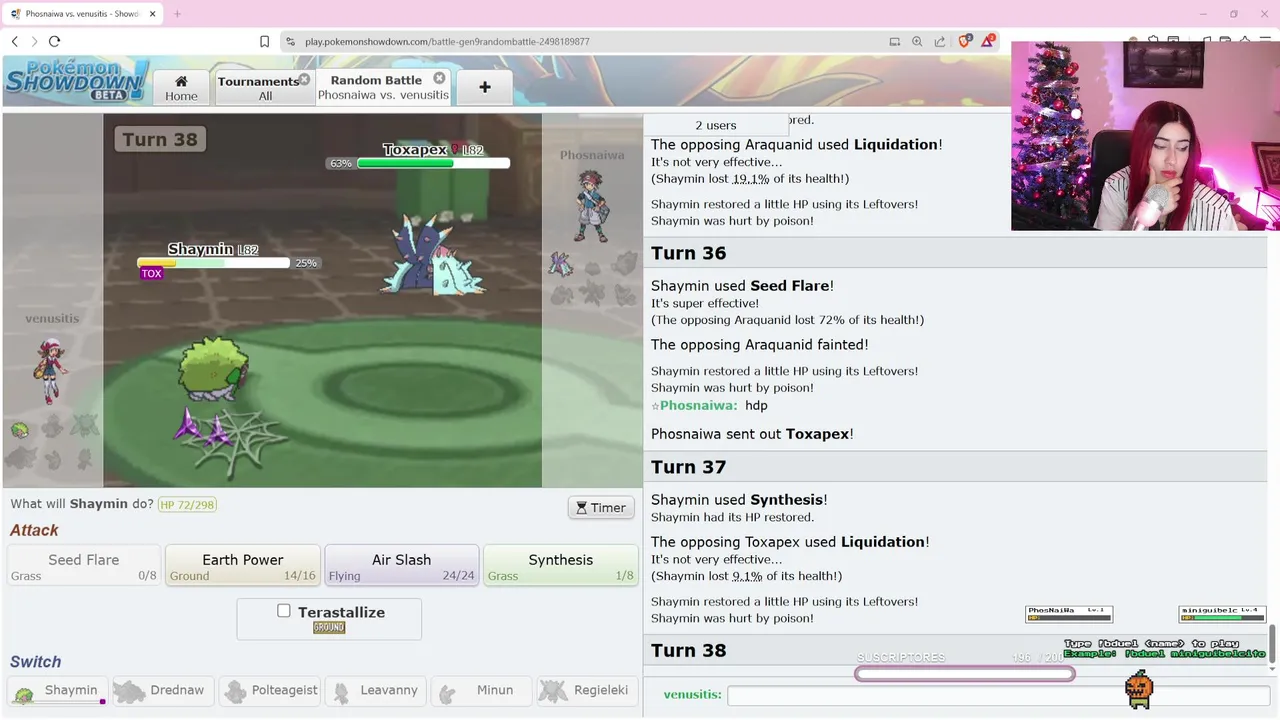The width and height of the screenshot is (1280, 720).
Task: Open site information icon in the address bar
Action: (x=290, y=41)
